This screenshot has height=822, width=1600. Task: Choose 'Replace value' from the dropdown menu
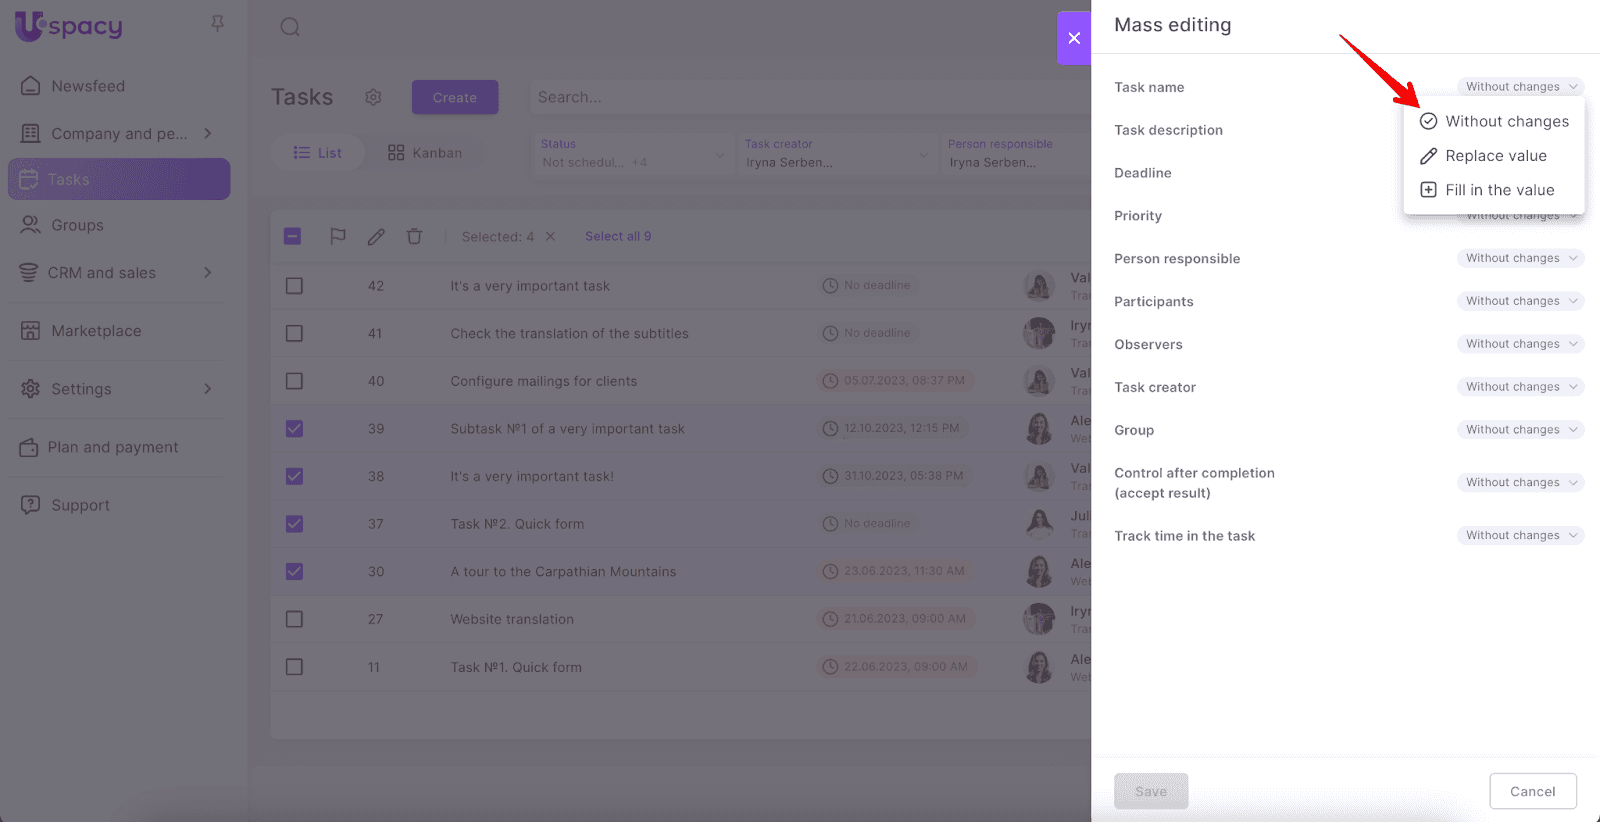(1495, 156)
